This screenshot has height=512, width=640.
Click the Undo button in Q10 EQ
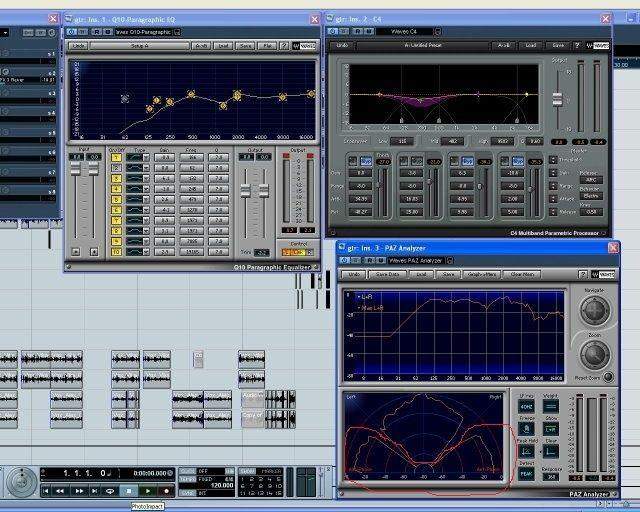pos(79,45)
